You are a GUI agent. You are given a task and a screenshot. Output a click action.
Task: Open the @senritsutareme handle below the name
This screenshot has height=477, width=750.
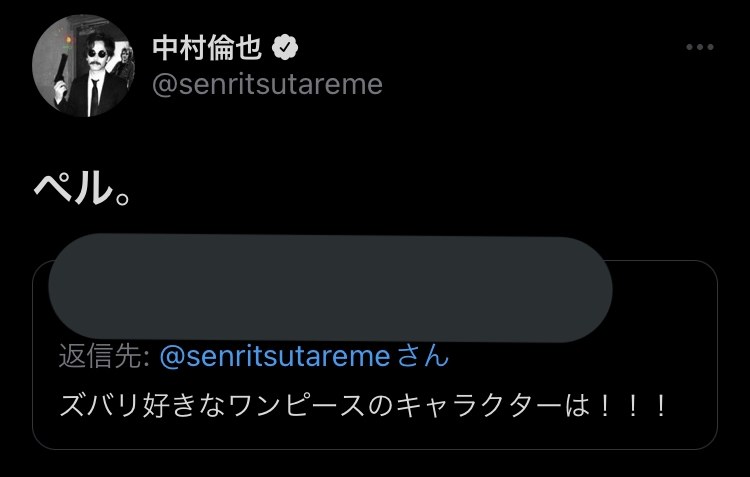267,84
